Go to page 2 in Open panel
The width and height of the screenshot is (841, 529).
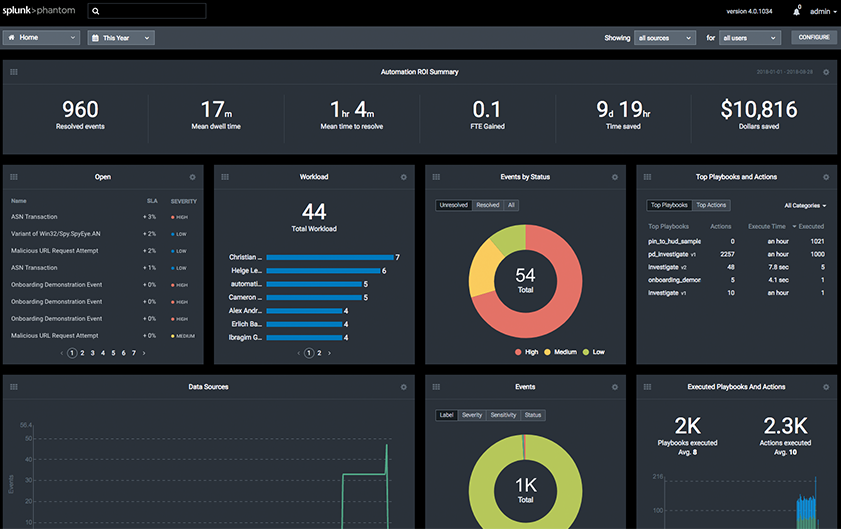point(82,353)
